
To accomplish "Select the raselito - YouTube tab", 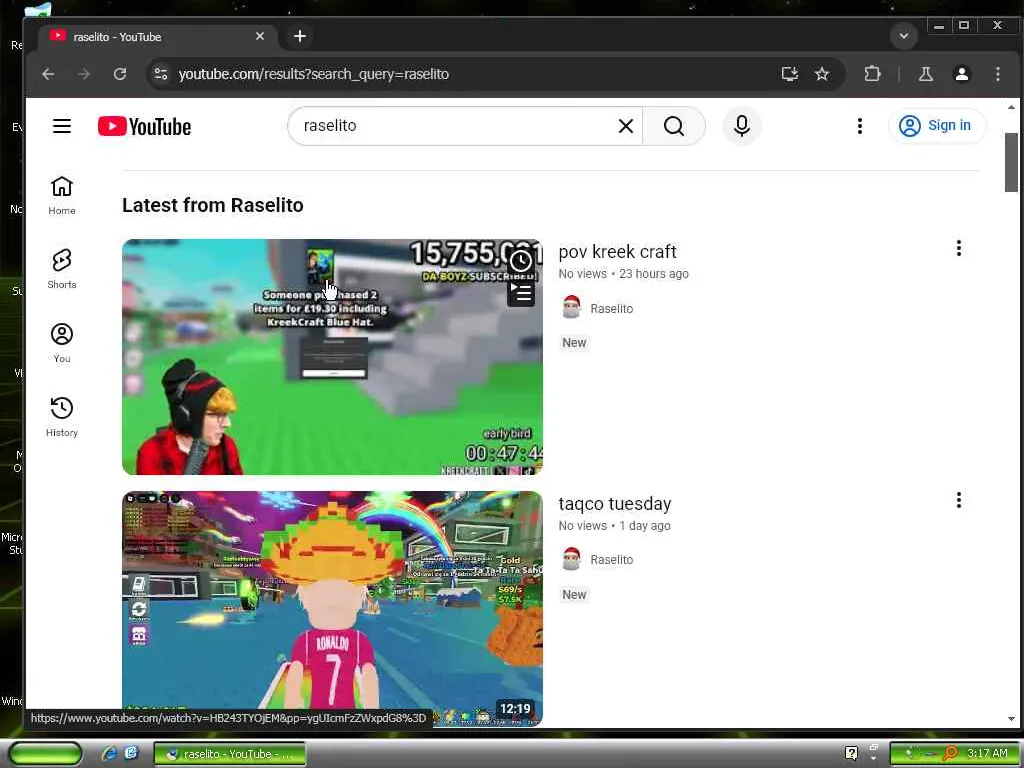I will (157, 37).
